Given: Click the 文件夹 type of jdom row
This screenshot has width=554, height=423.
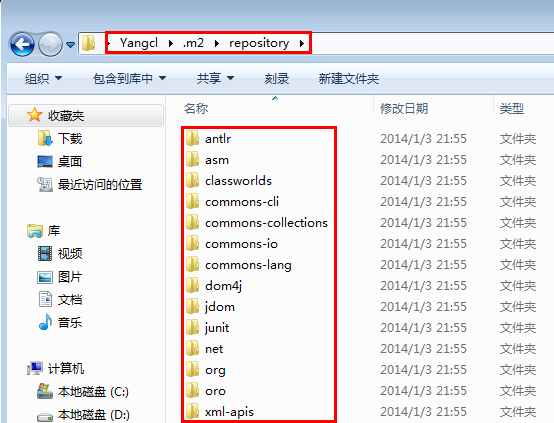Looking at the screenshot, I should point(518,307).
